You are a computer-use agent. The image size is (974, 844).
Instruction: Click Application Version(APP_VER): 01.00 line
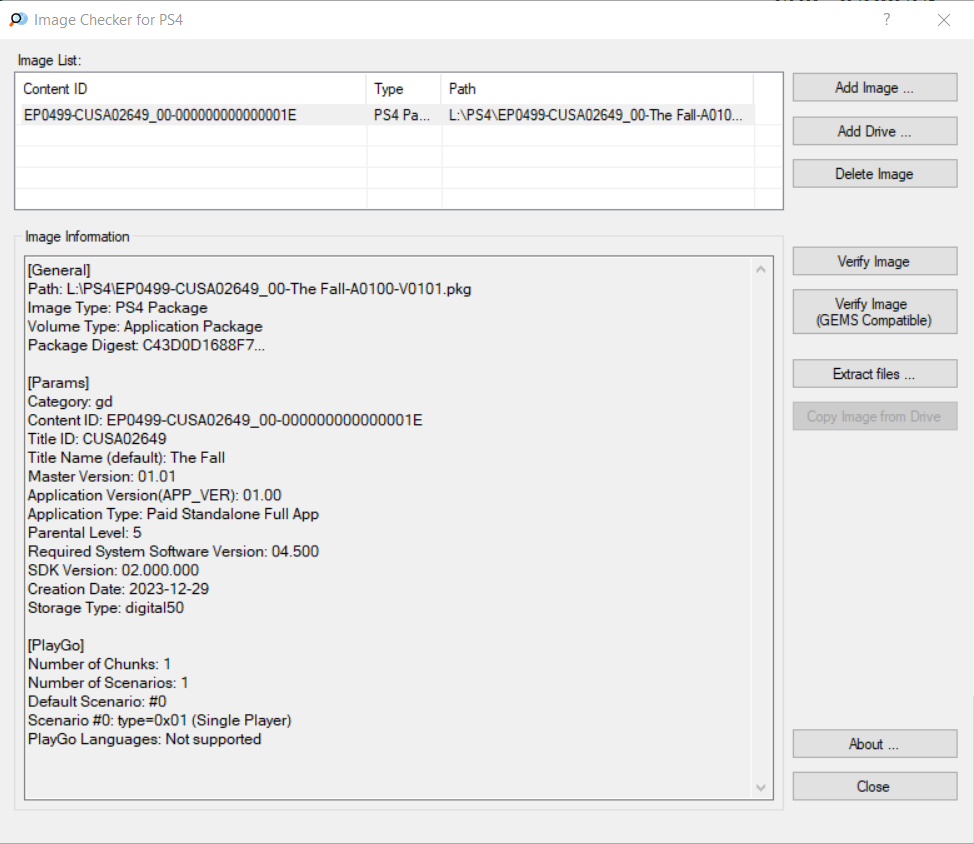coord(155,495)
